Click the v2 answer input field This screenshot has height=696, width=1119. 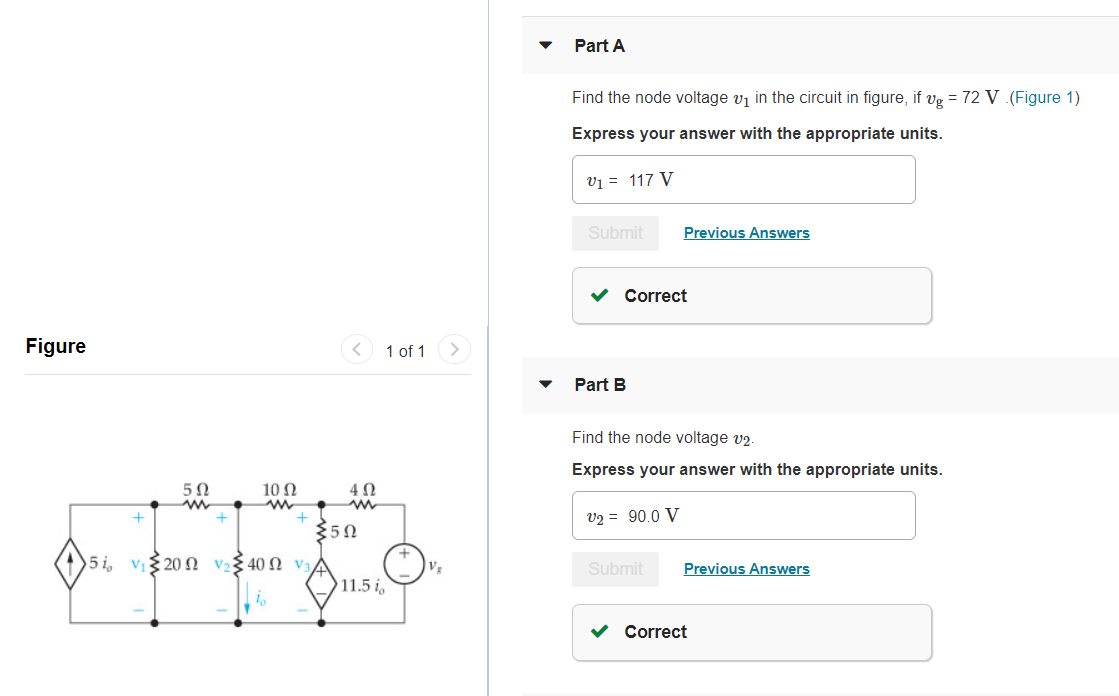(x=744, y=515)
